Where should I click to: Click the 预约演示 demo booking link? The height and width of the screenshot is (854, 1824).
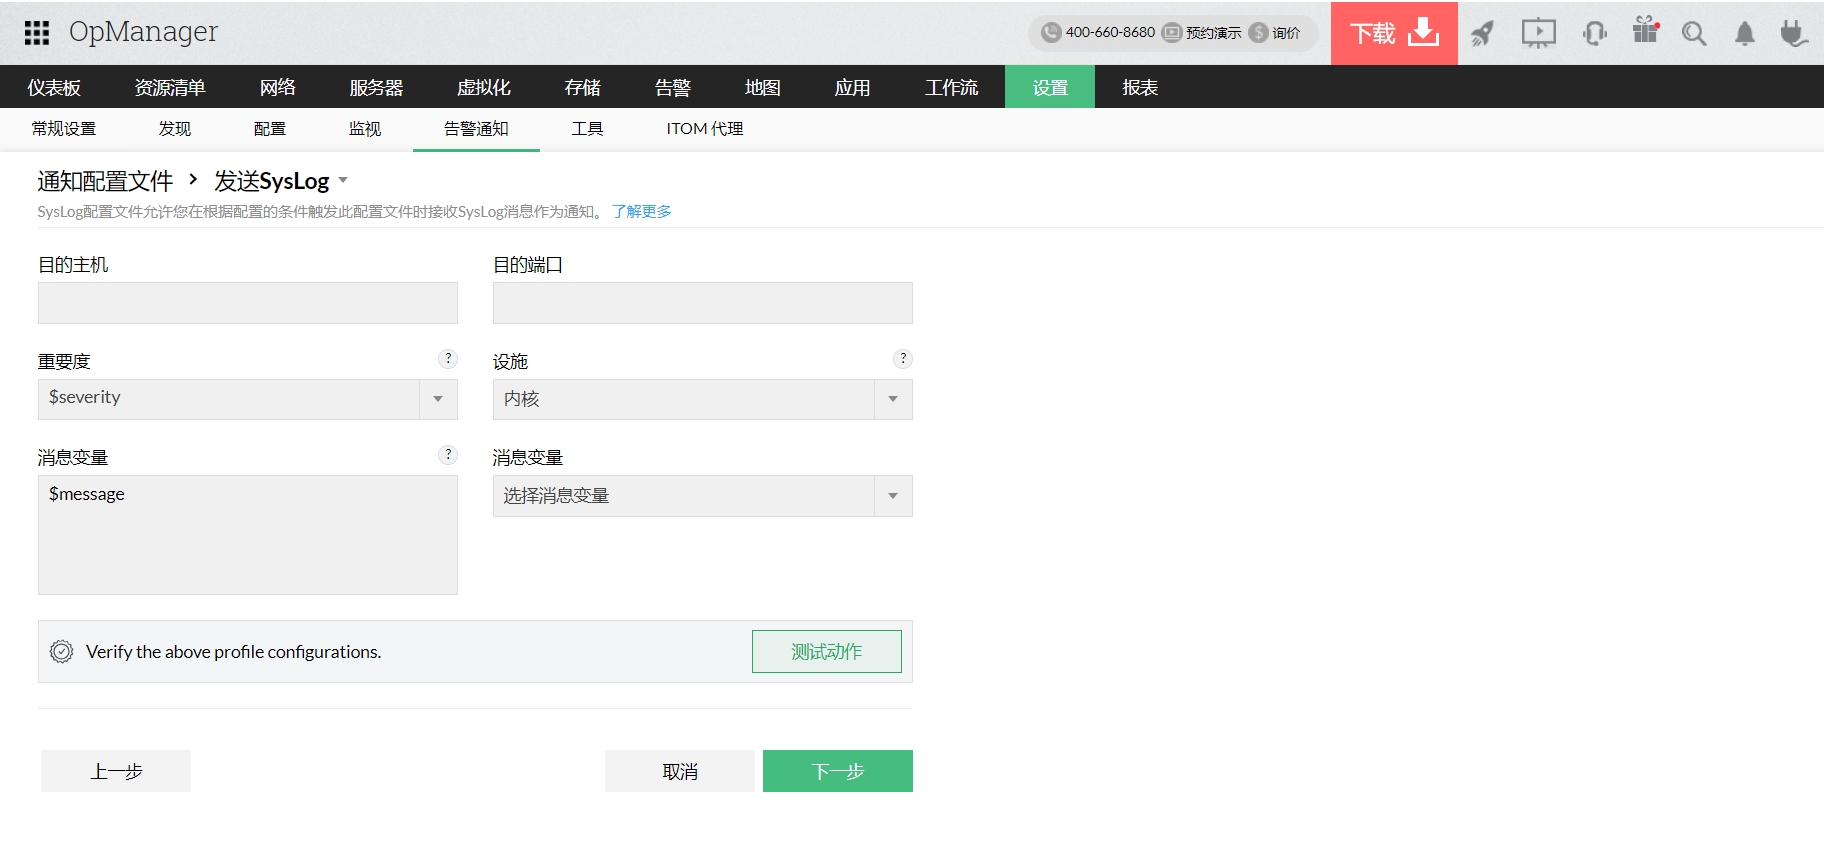[1202, 33]
